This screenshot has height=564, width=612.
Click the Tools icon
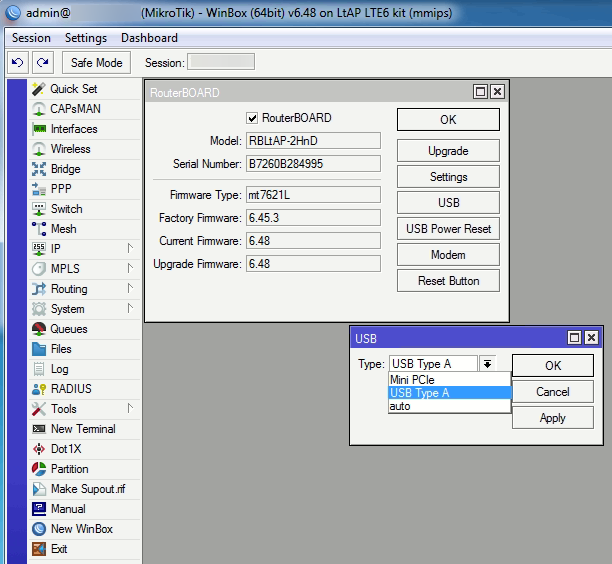coord(39,409)
